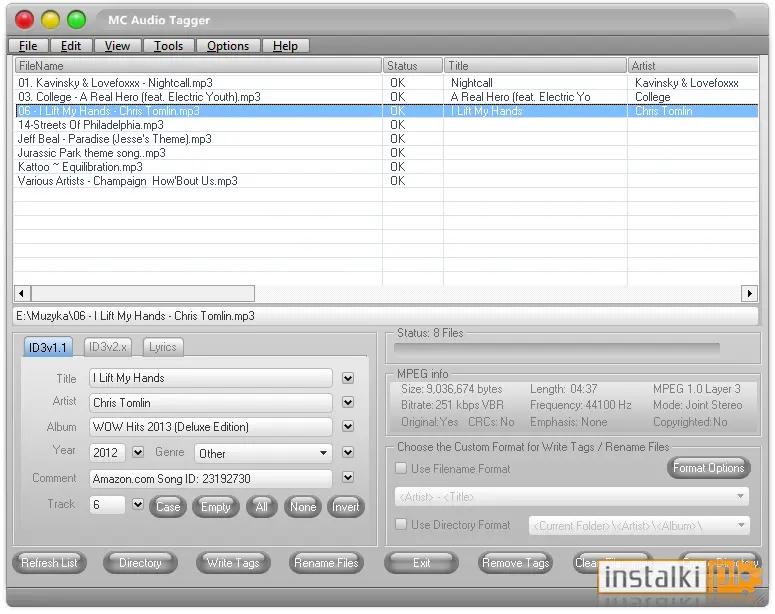Click the Case button

(x=168, y=507)
